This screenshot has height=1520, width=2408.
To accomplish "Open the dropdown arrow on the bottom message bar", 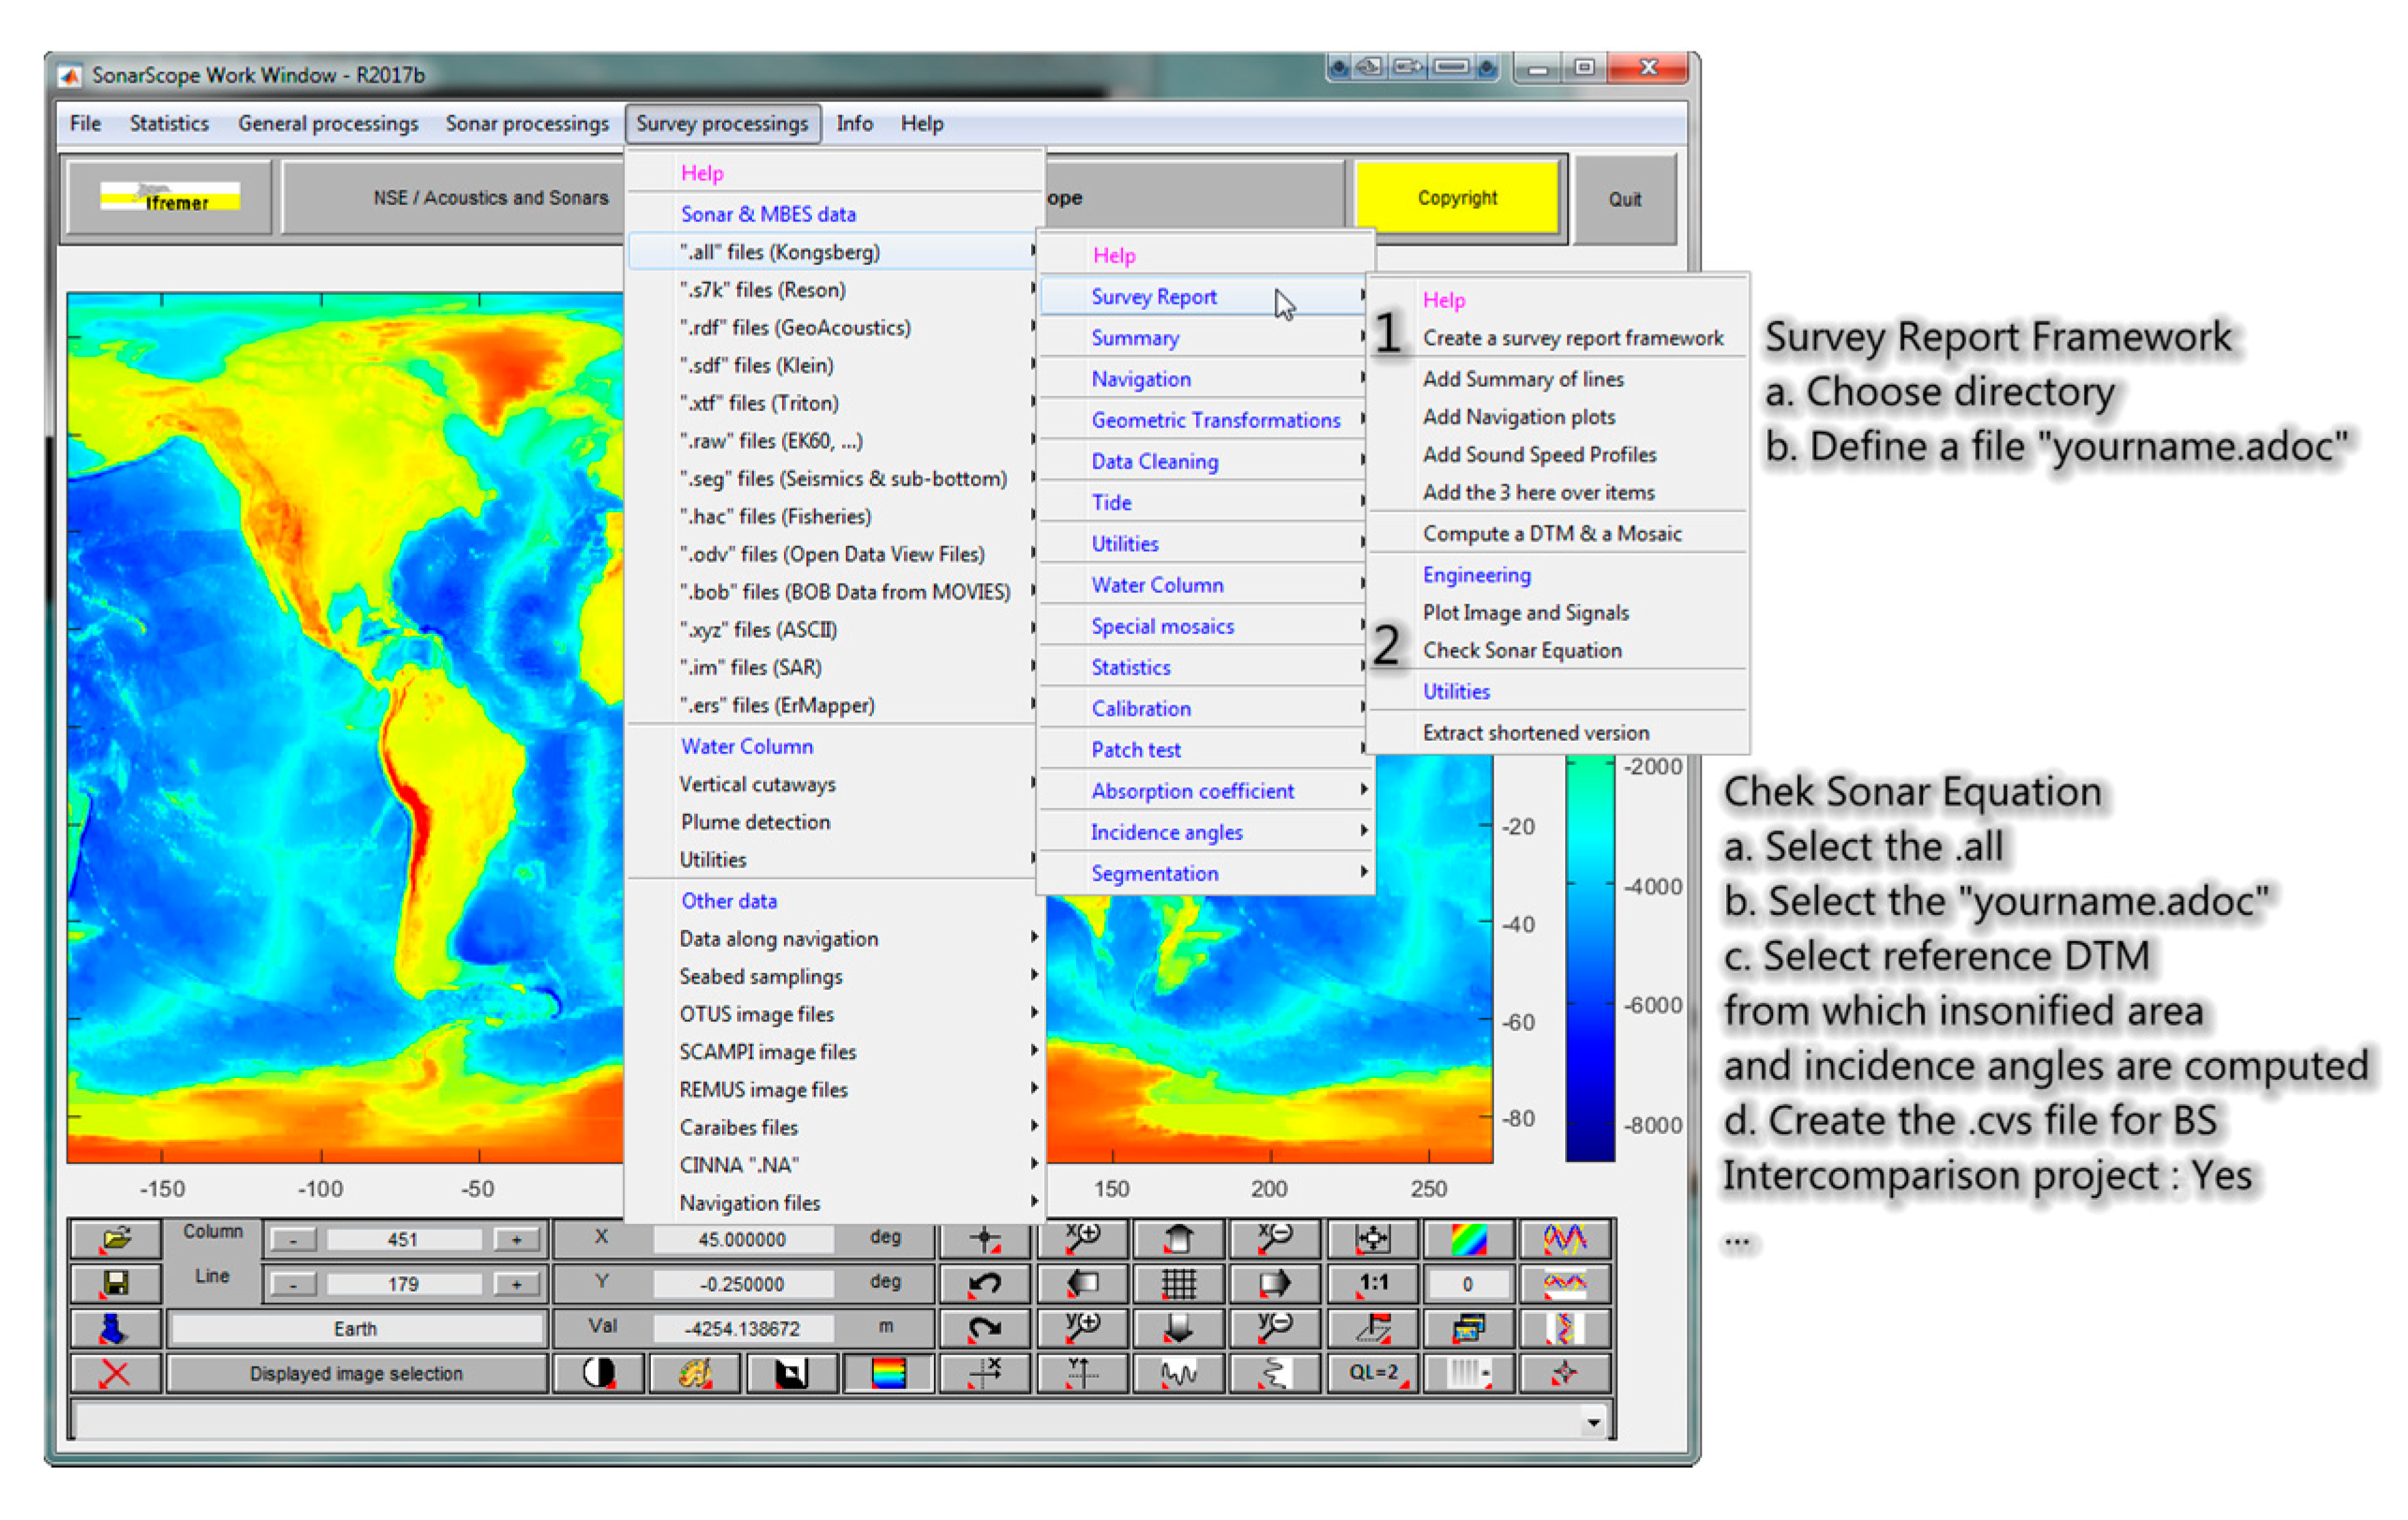I will coord(1593,1422).
